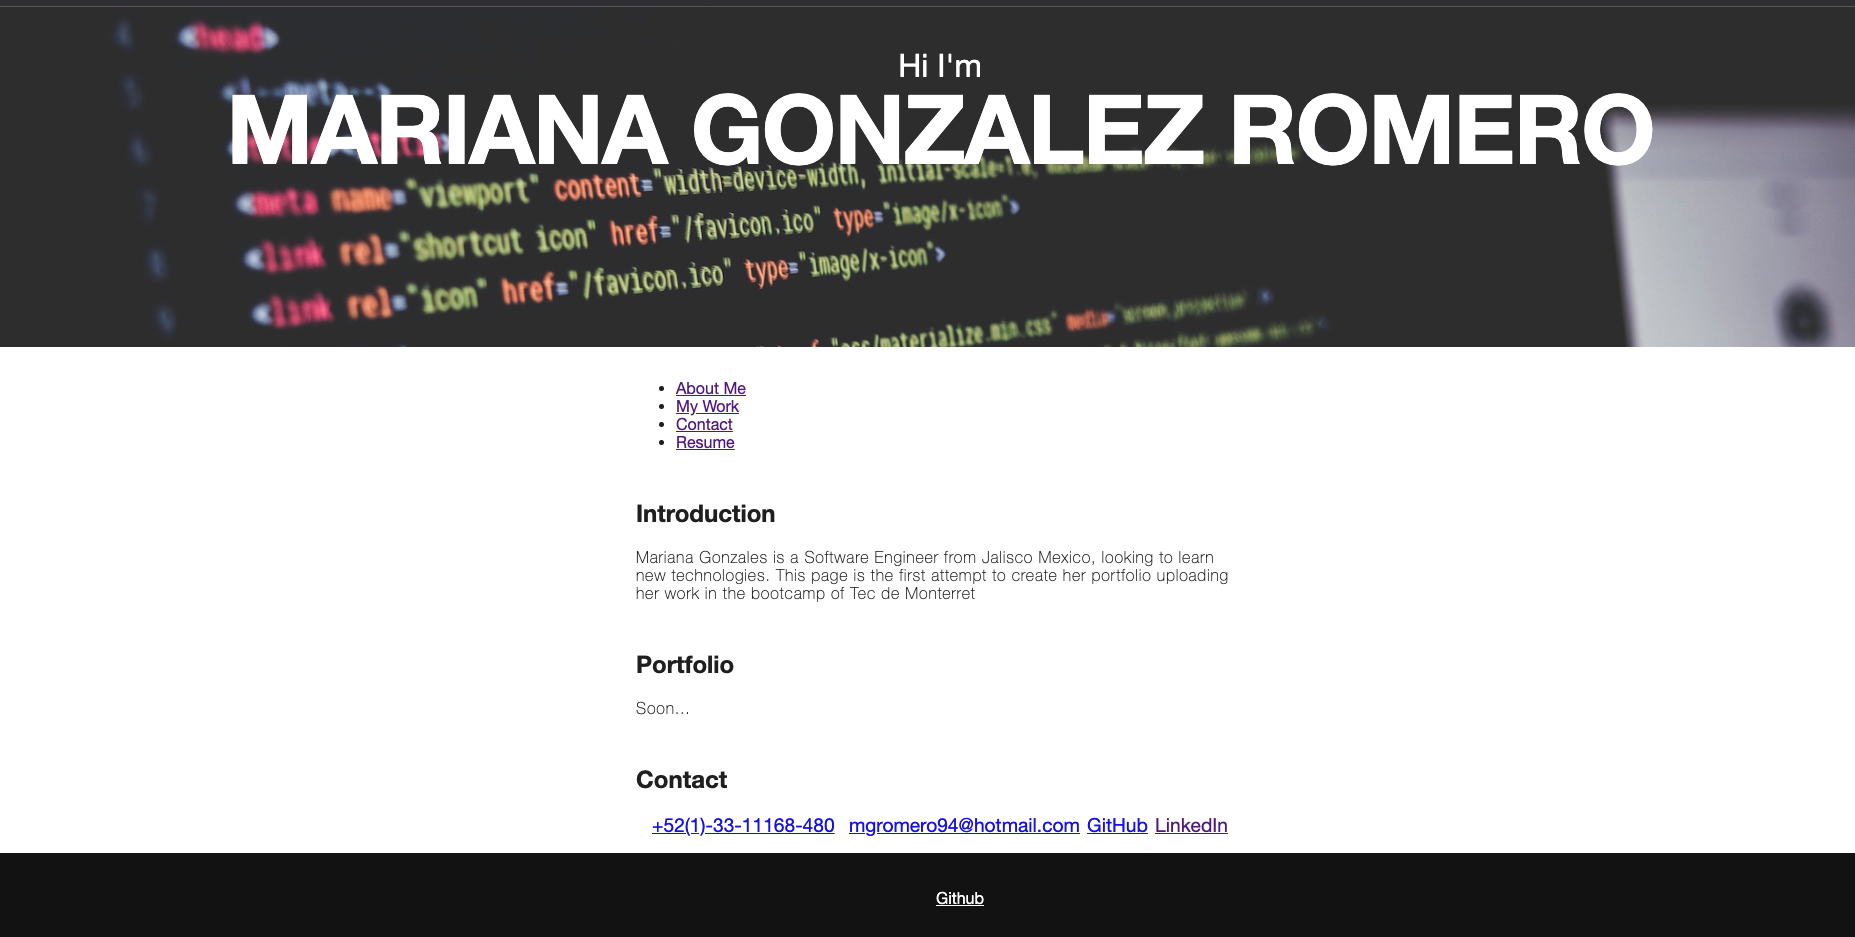Screen dimensions: 1855x937
Task: Go to the My Work link
Action: click(707, 406)
